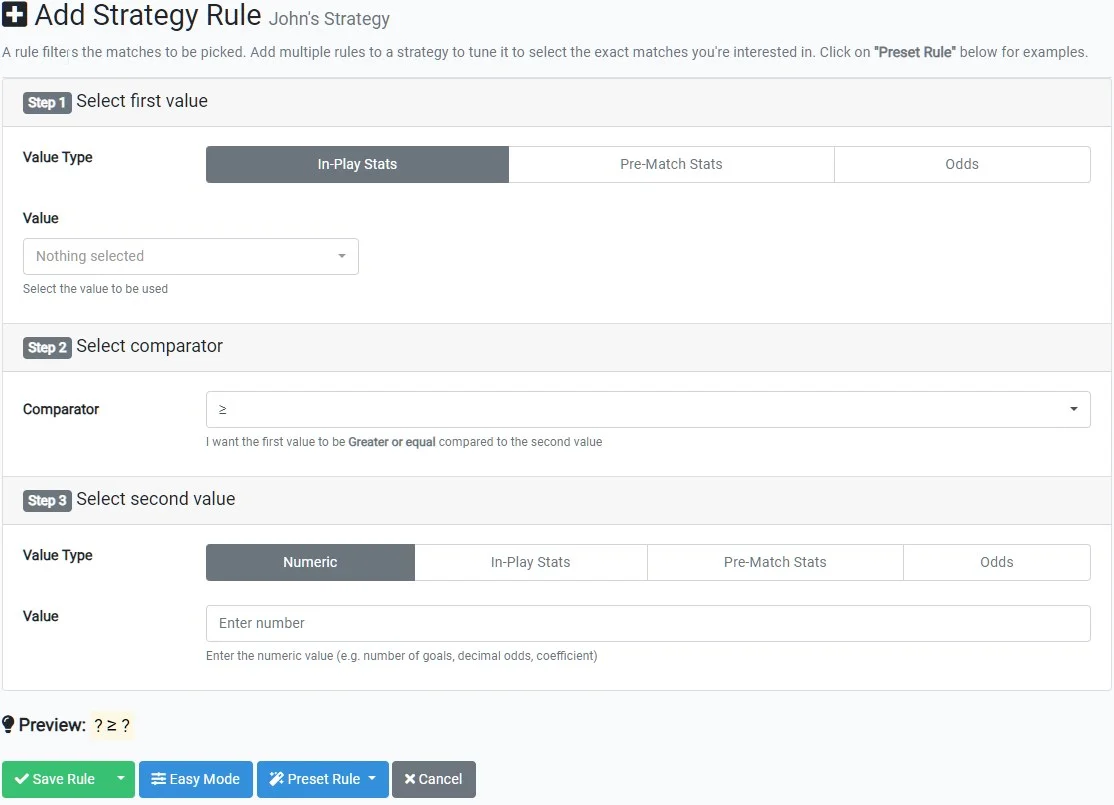Select Numeric as the second value type
Screen dimensions: 1114x805
click(310, 562)
